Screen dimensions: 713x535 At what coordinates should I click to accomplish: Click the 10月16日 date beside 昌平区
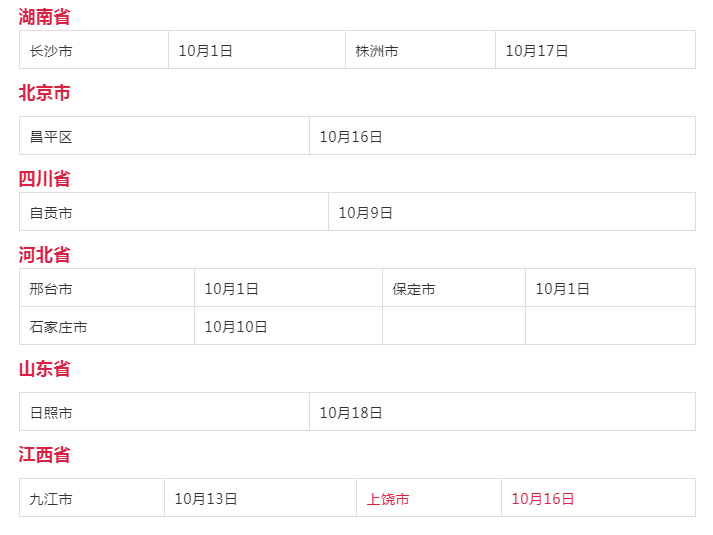point(502,136)
